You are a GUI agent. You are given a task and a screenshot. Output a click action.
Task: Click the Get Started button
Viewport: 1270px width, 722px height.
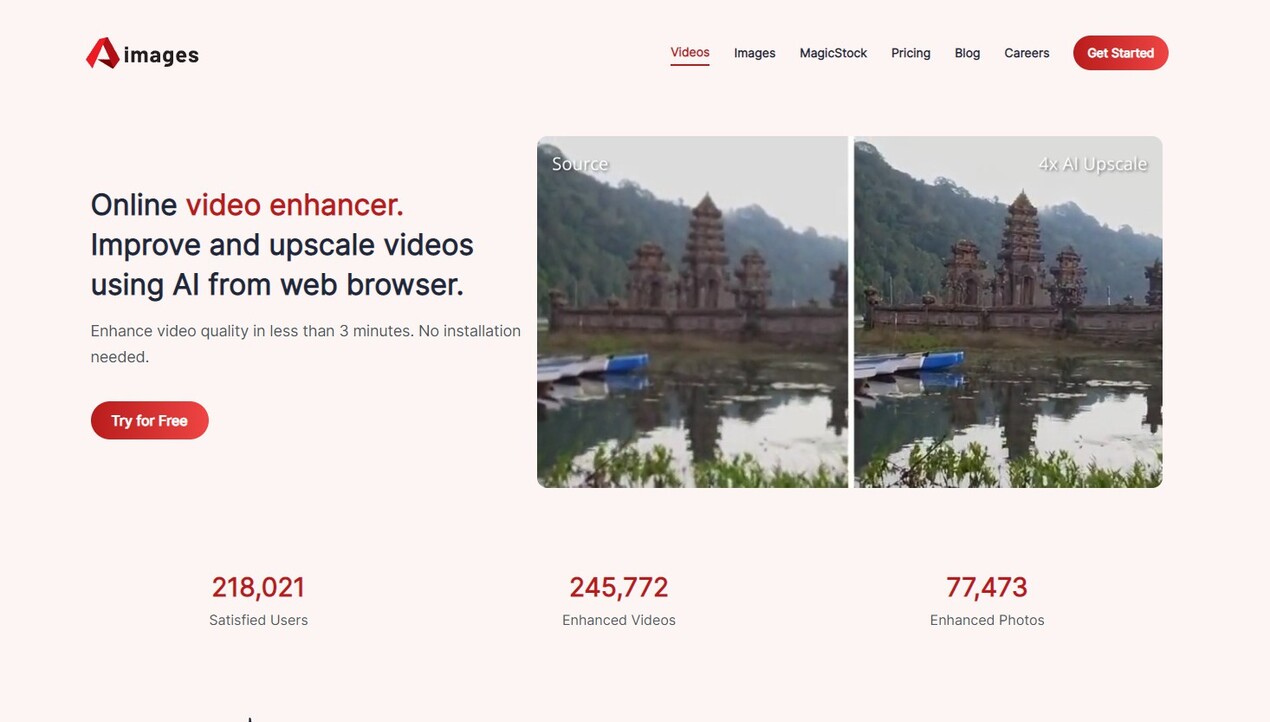pyautogui.click(x=1120, y=53)
